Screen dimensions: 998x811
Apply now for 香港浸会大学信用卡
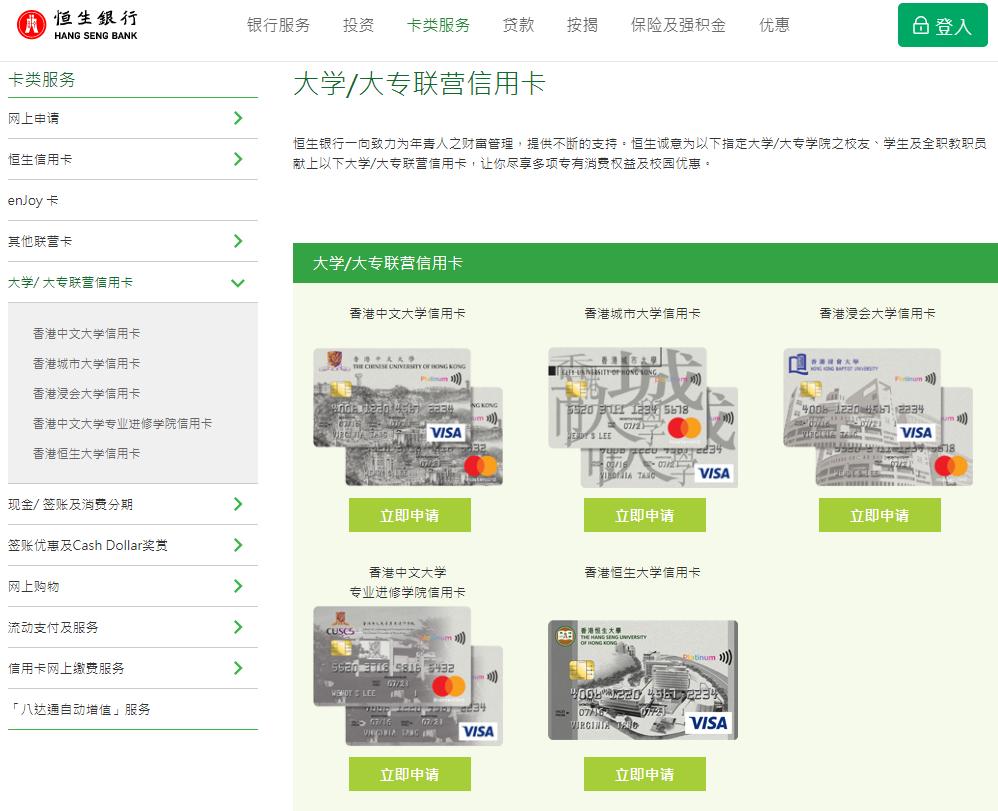(x=879, y=515)
